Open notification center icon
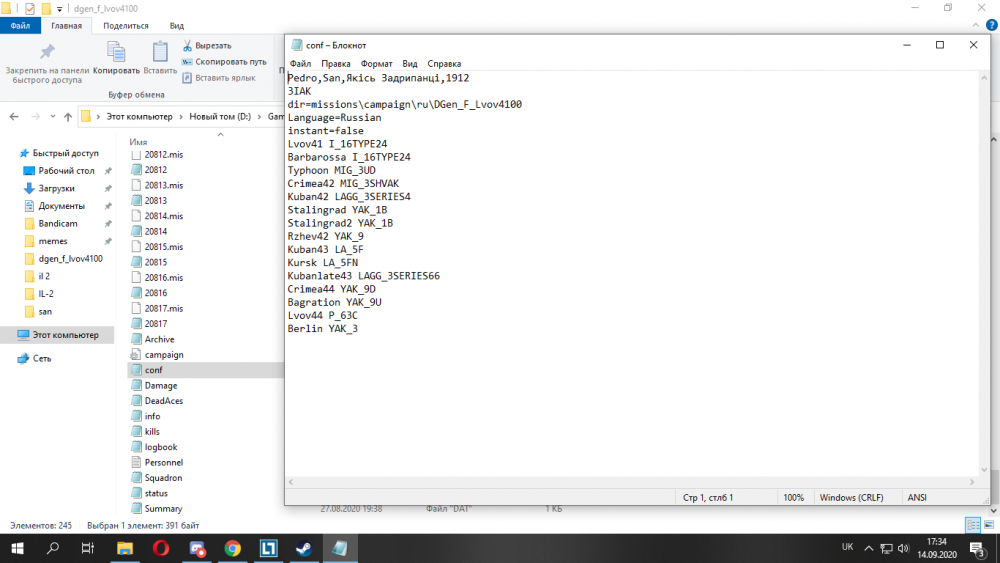The width and height of the screenshot is (1000, 563). click(x=978, y=548)
